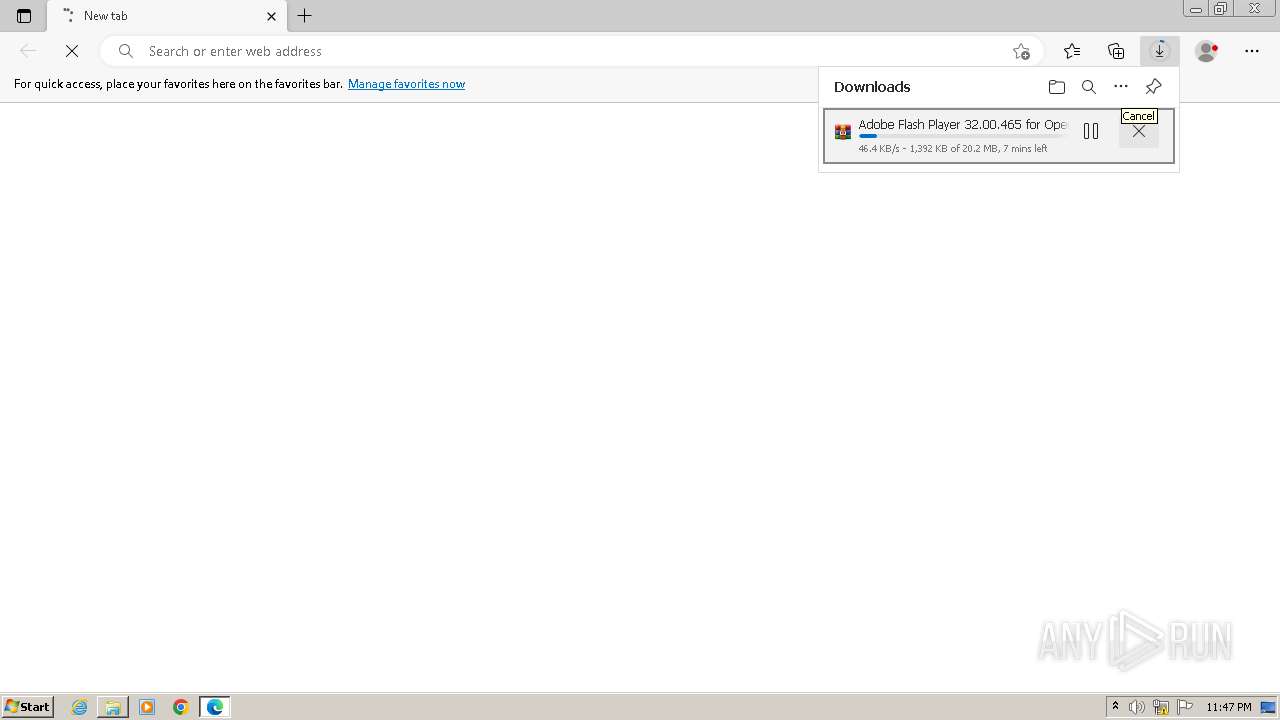Image resolution: width=1280 pixels, height=720 pixels.
Task: Open a new tab with plus button
Action: coord(305,16)
